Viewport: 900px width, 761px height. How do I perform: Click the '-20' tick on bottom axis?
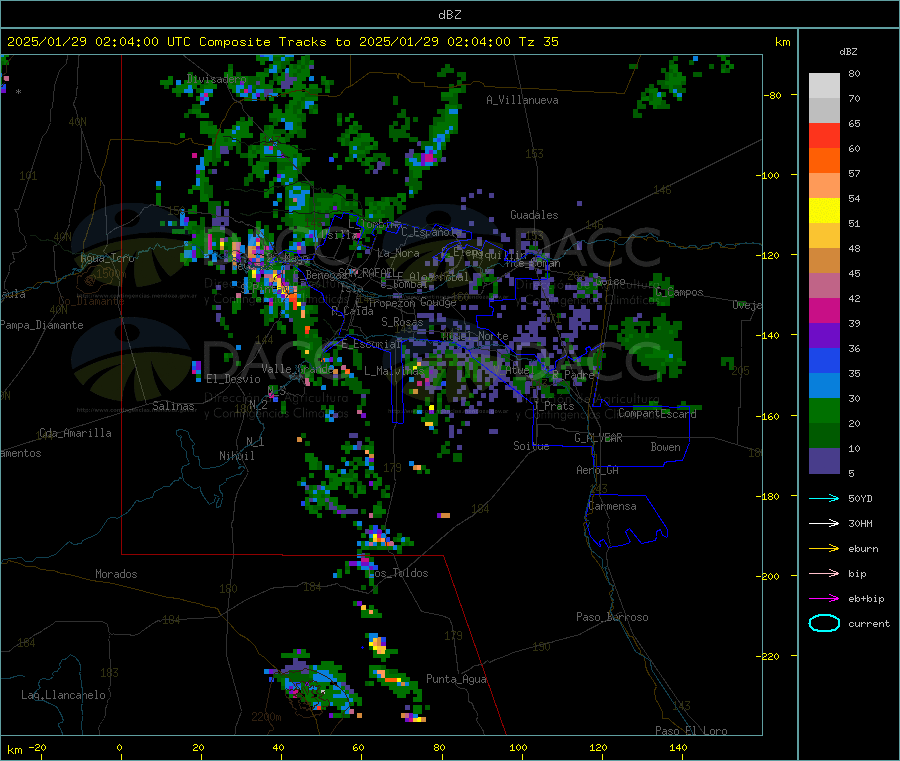(x=38, y=747)
